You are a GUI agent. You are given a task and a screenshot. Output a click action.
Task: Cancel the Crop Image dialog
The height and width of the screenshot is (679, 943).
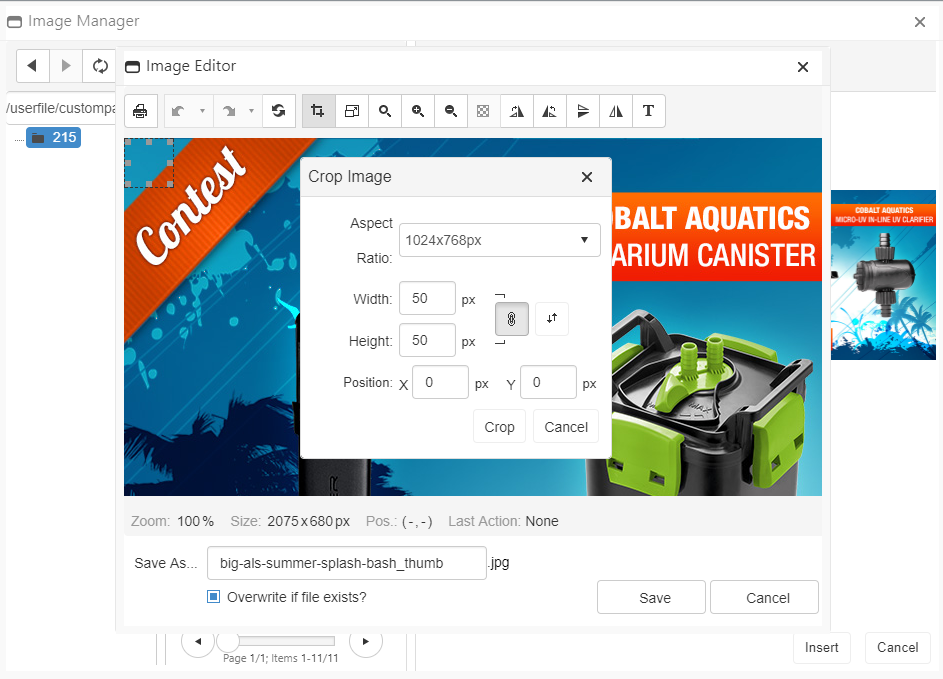[566, 427]
